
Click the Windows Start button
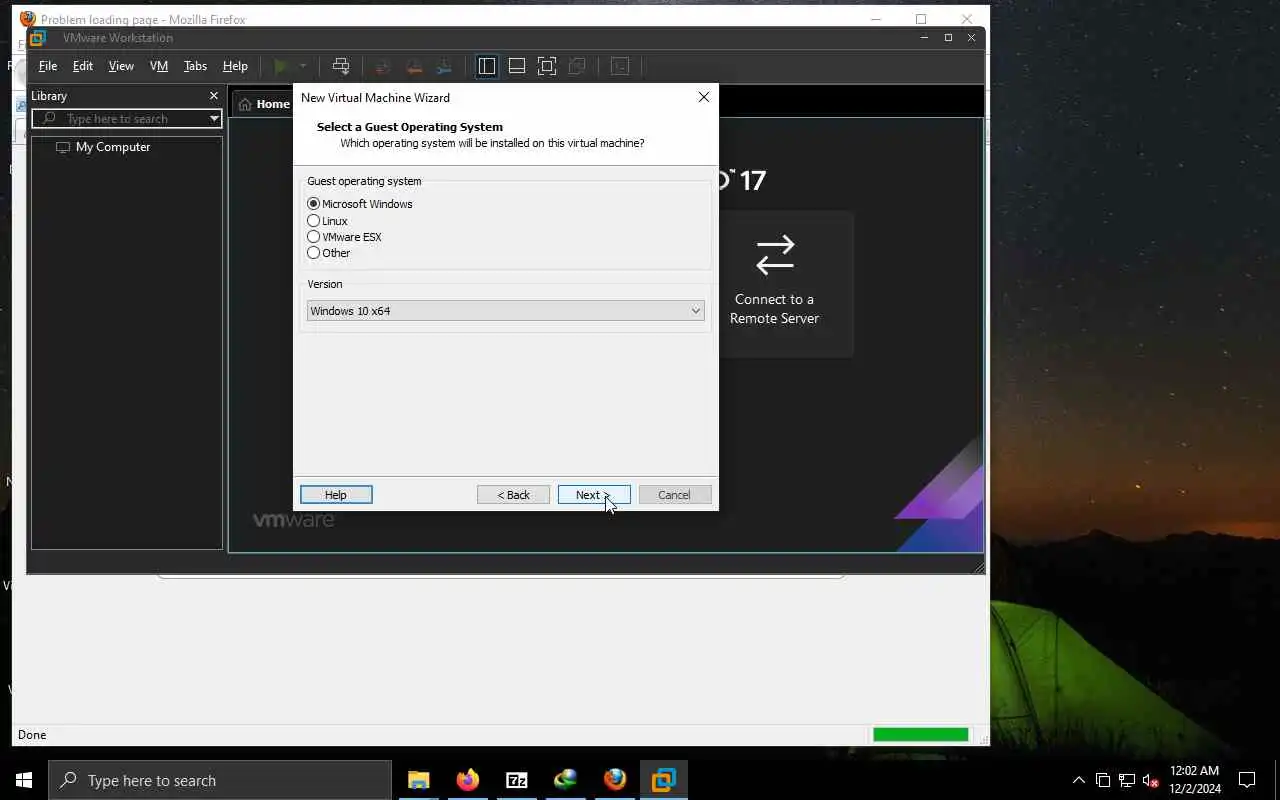24,780
